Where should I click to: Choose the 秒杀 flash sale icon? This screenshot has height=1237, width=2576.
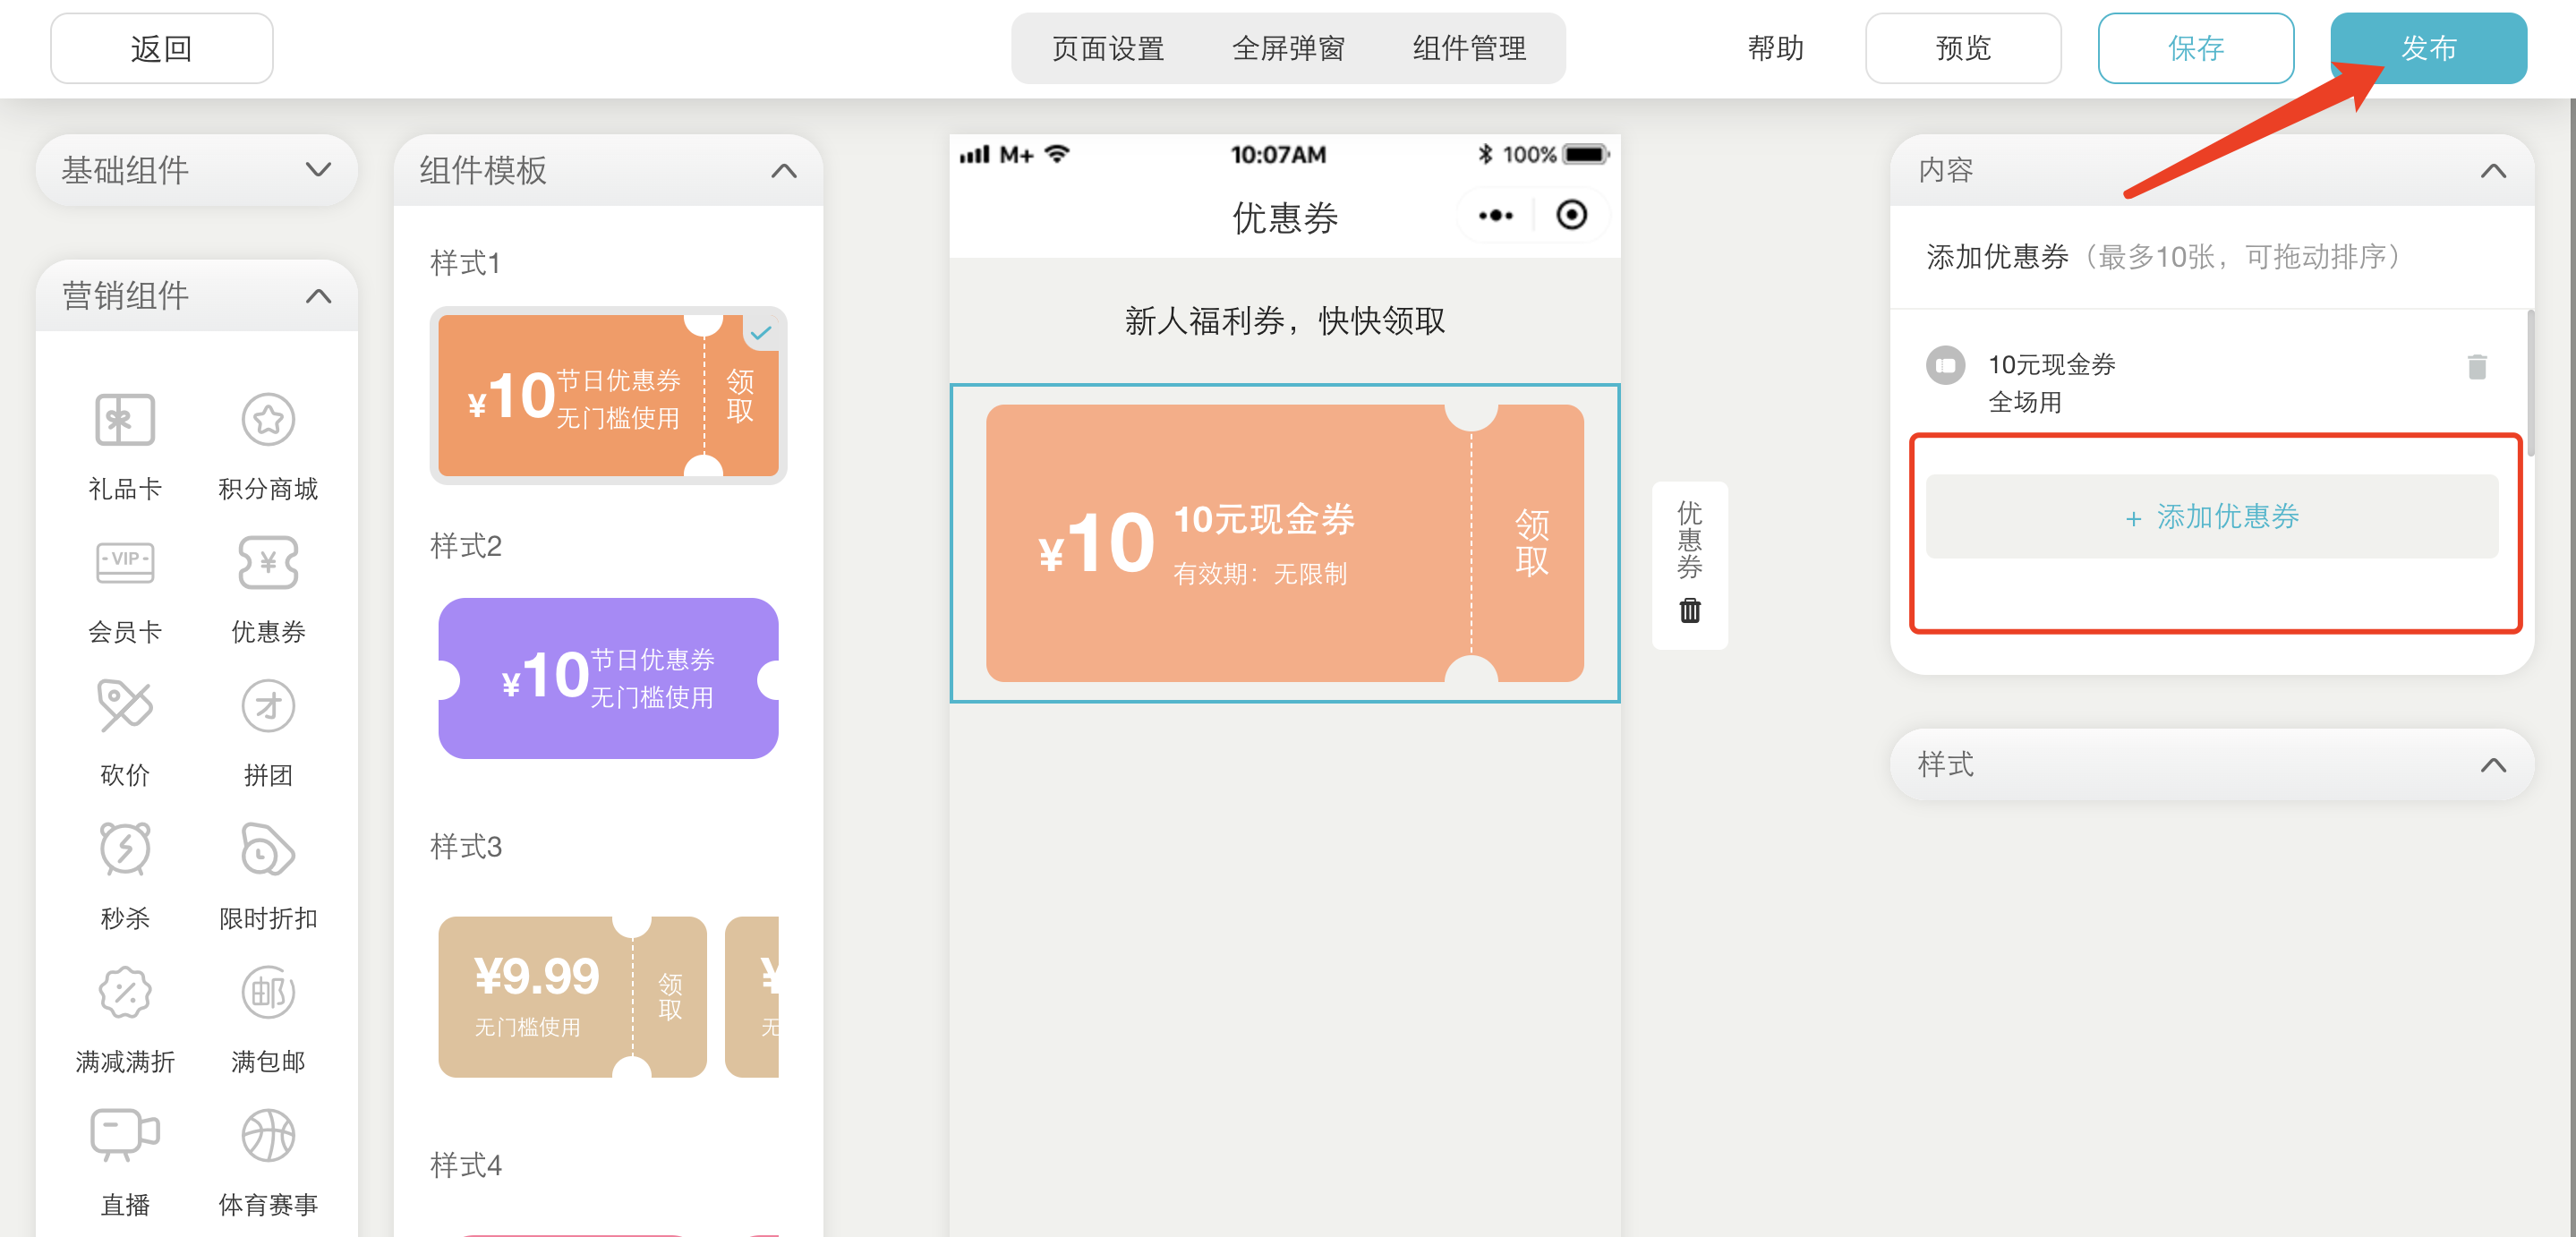(x=124, y=849)
